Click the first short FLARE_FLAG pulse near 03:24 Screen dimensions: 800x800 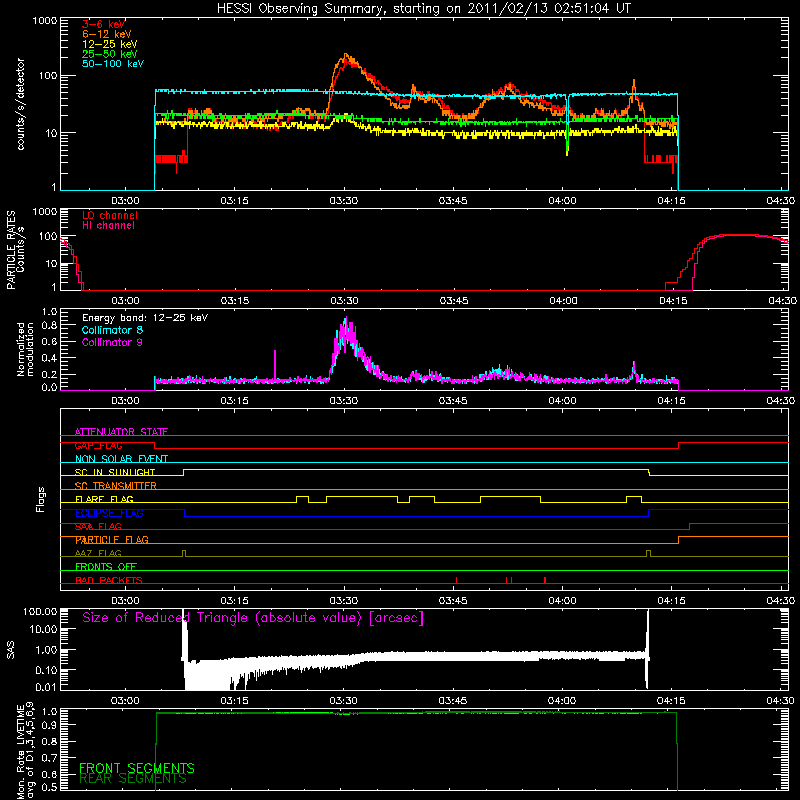(302, 499)
